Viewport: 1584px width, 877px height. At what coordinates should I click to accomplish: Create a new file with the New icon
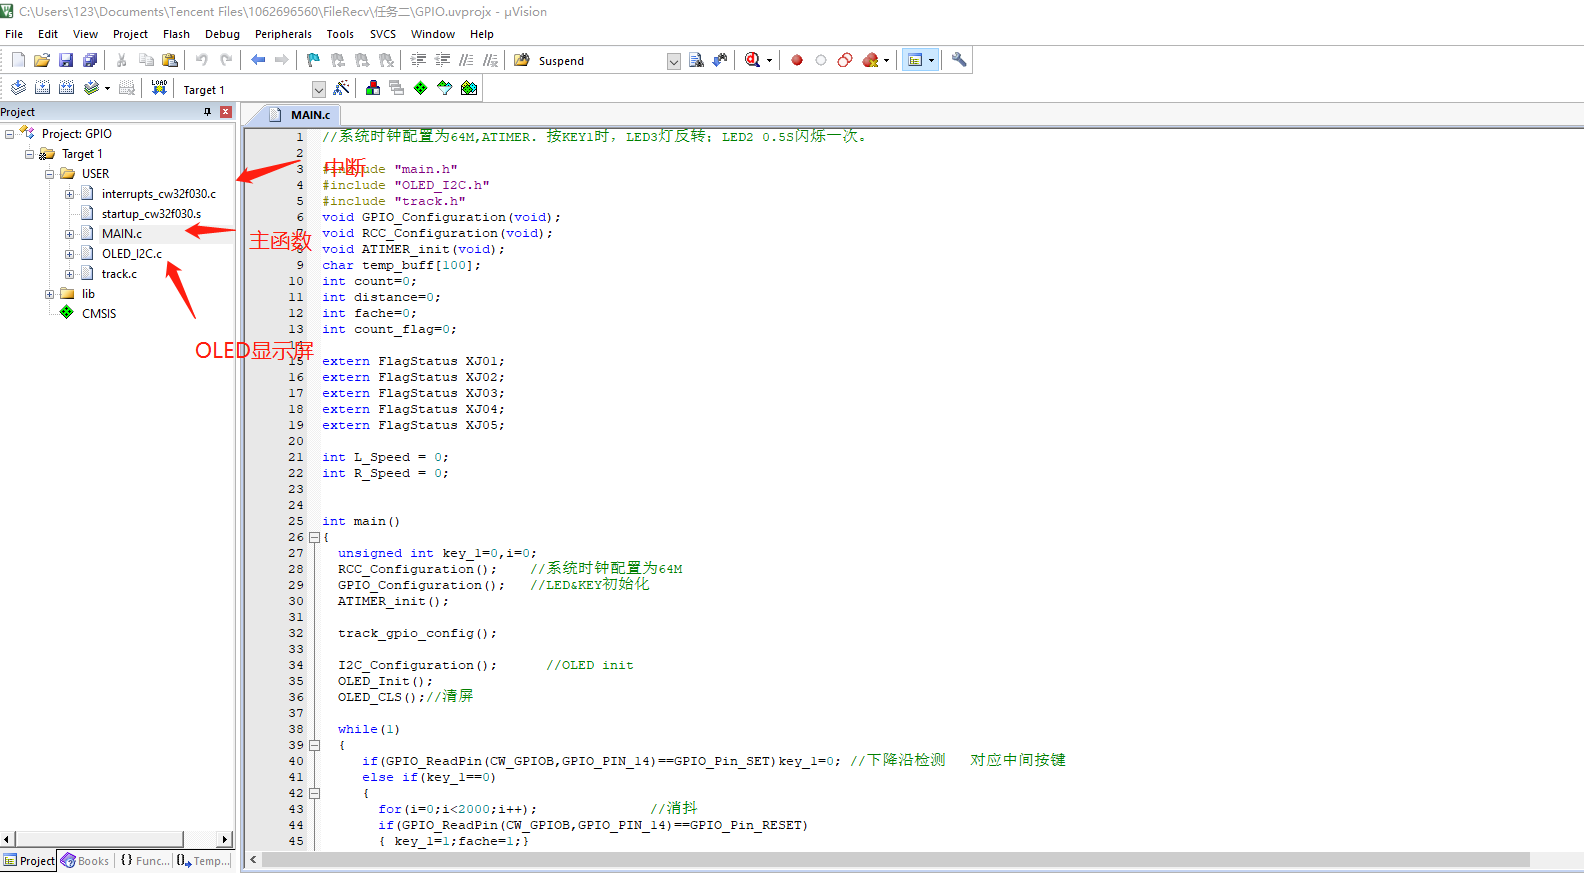(x=18, y=60)
